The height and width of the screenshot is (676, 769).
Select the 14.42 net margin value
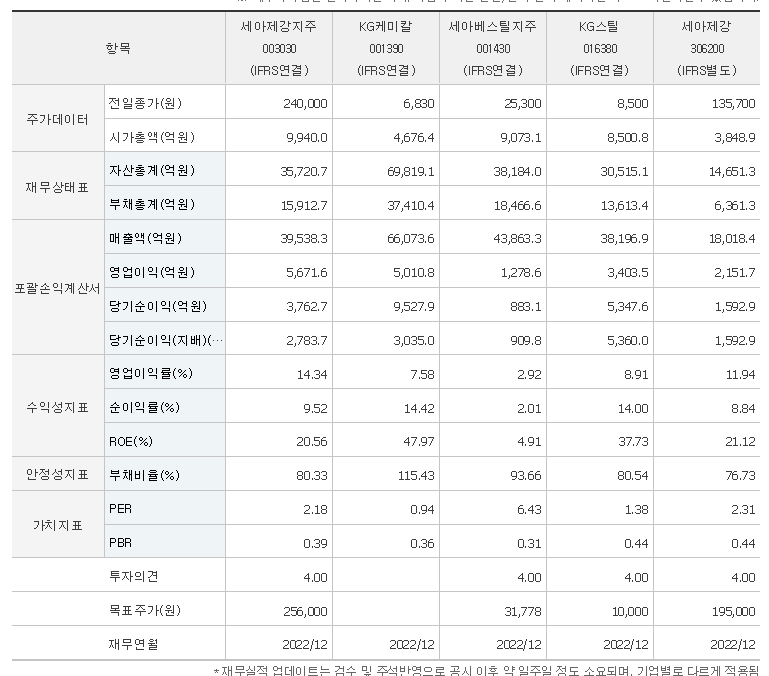coord(419,409)
